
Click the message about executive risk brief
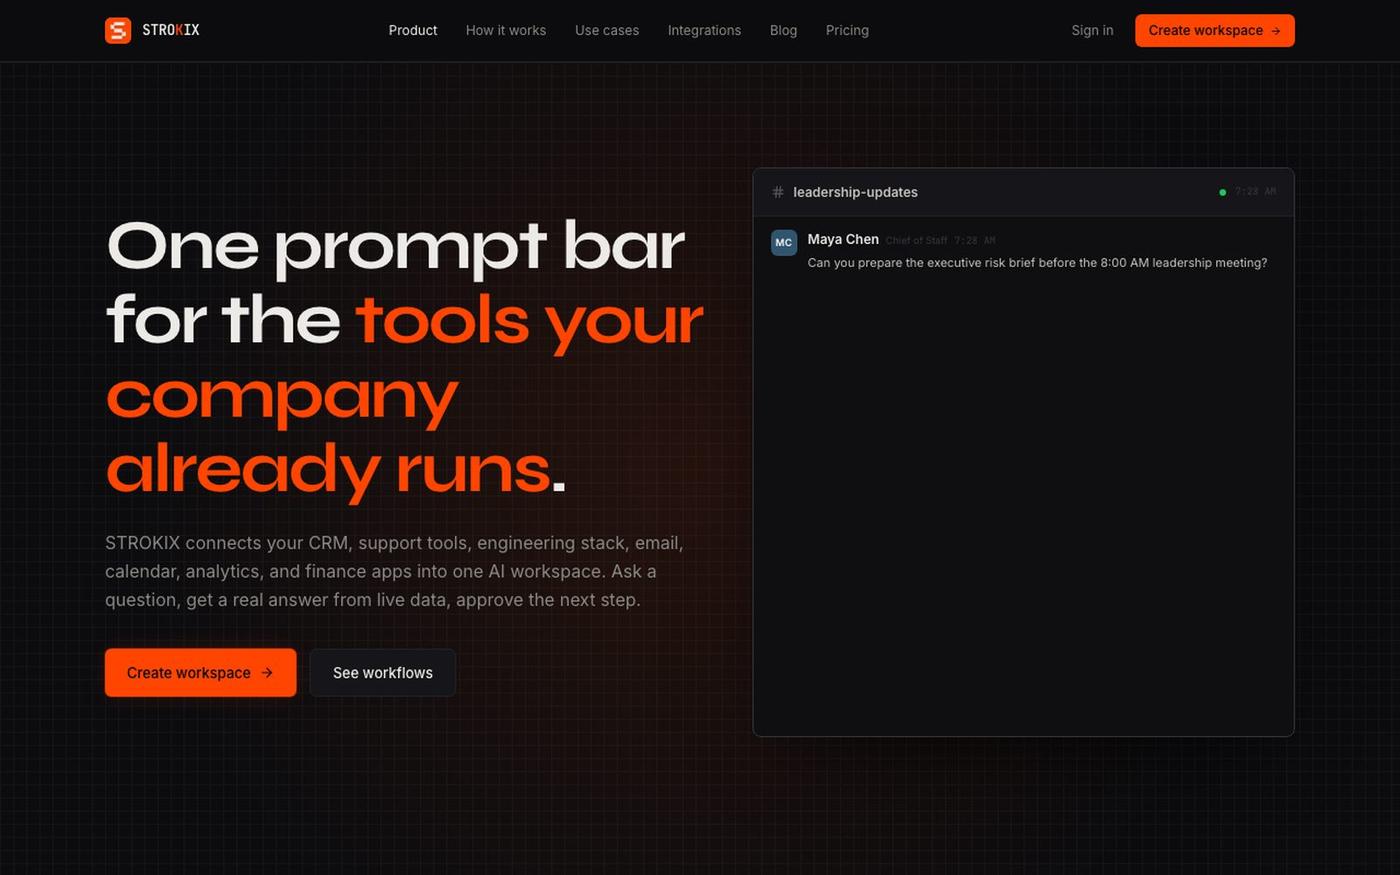coord(1037,263)
